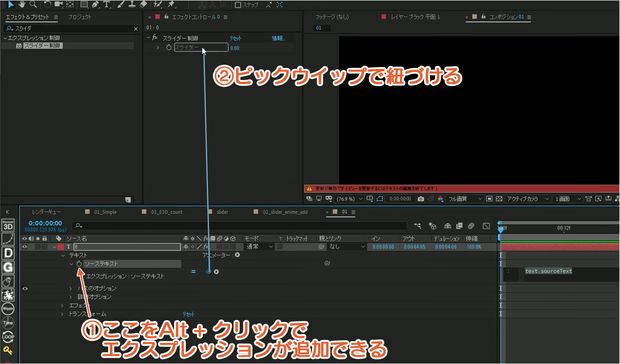Select the Type text tool

(x=107, y=4)
